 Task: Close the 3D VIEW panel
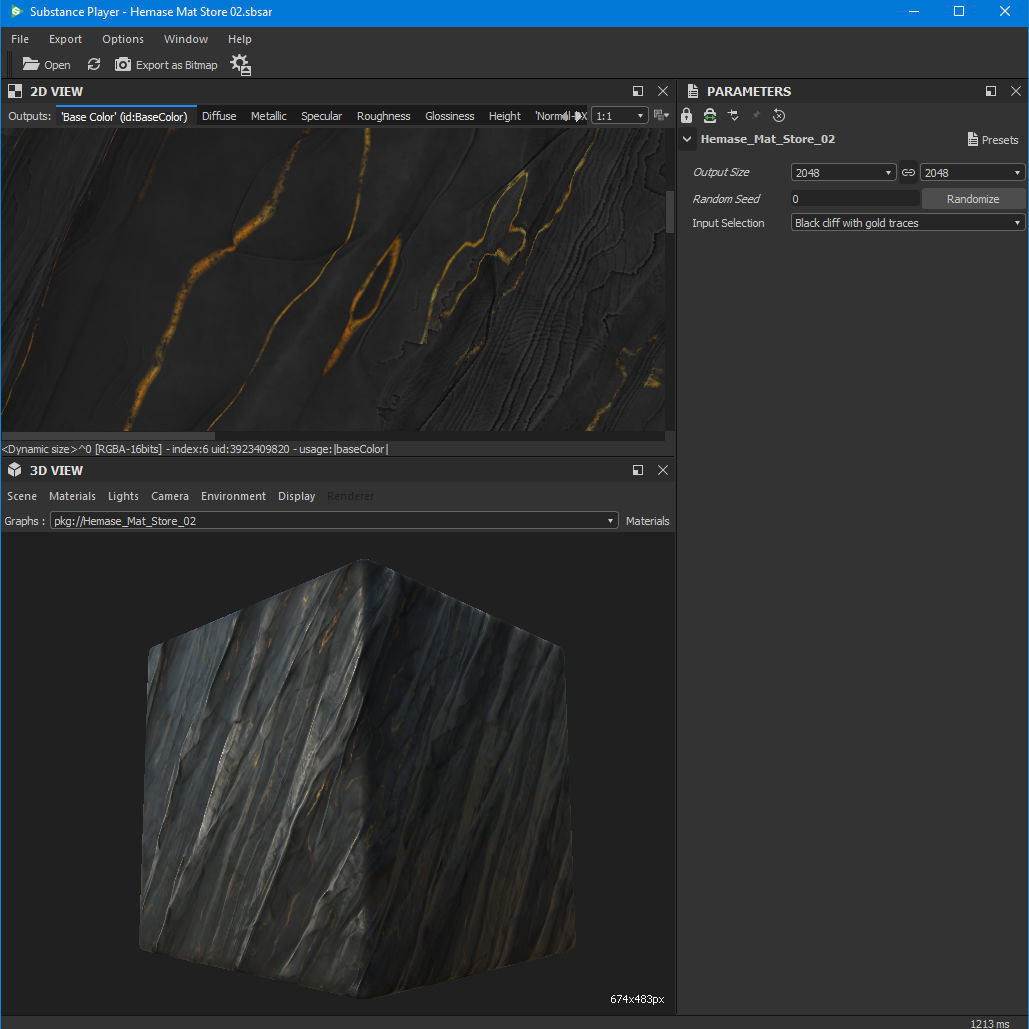click(x=663, y=470)
